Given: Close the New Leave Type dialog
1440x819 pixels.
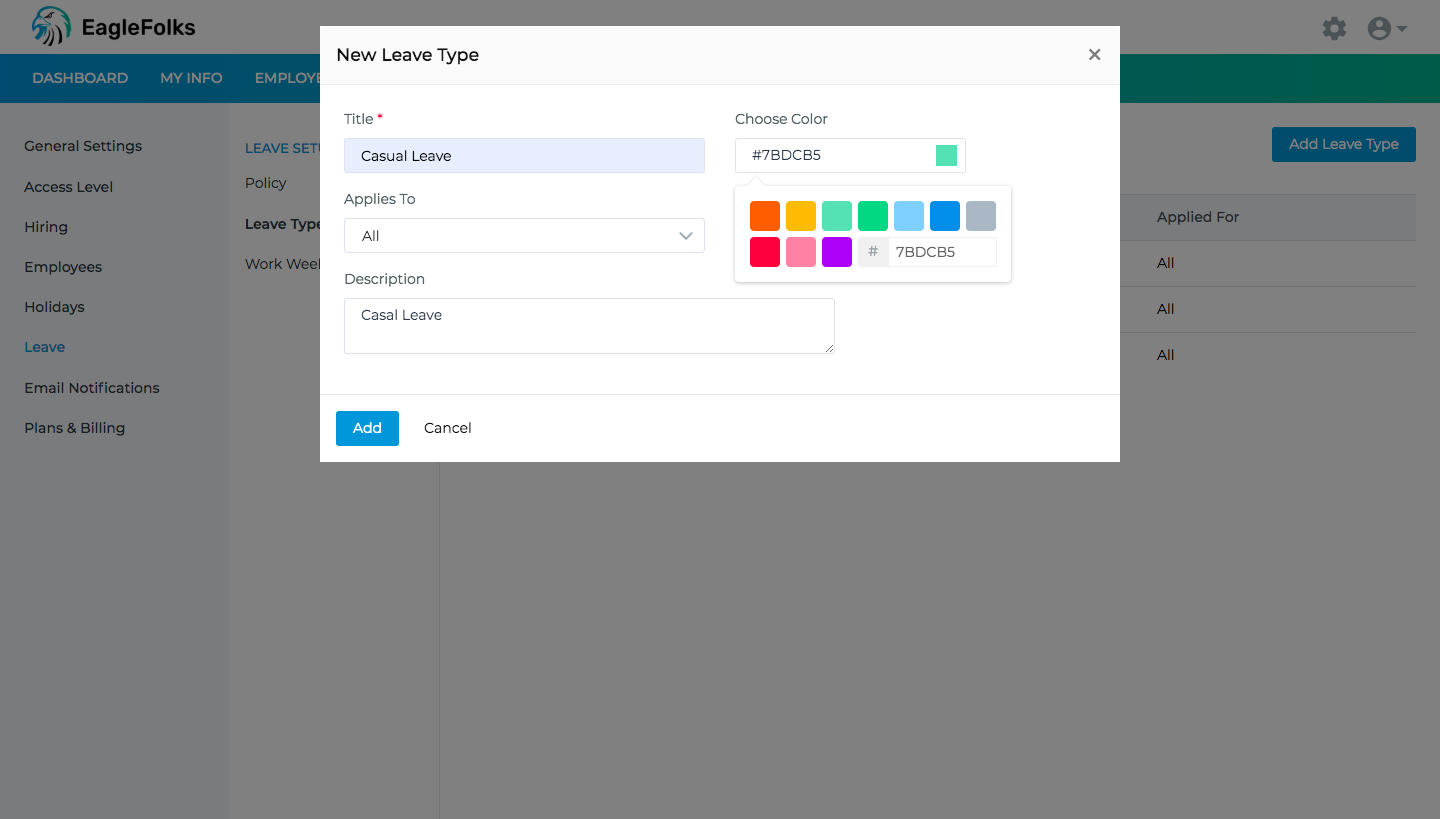Looking at the screenshot, I should [x=1094, y=55].
